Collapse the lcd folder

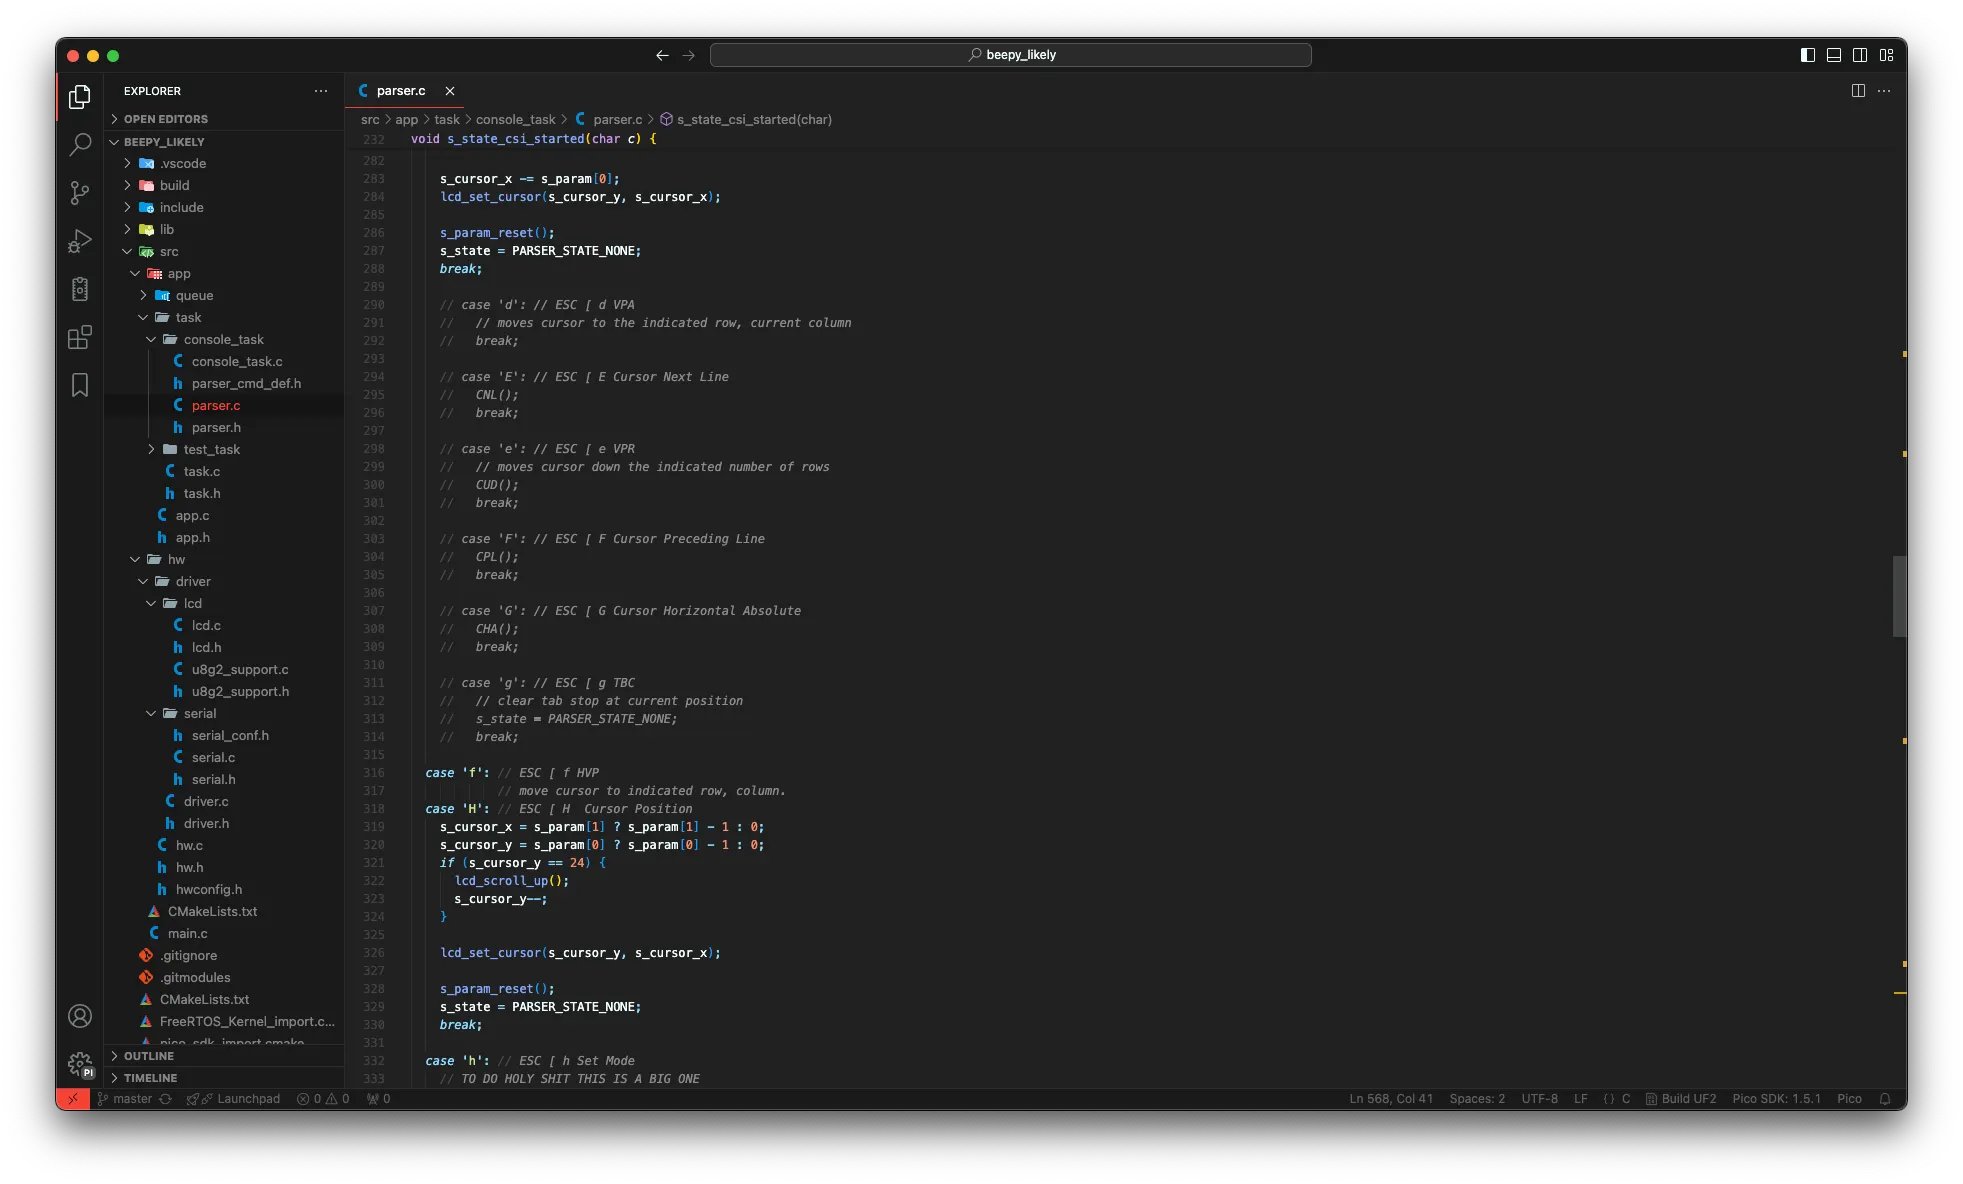pos(192,603)
